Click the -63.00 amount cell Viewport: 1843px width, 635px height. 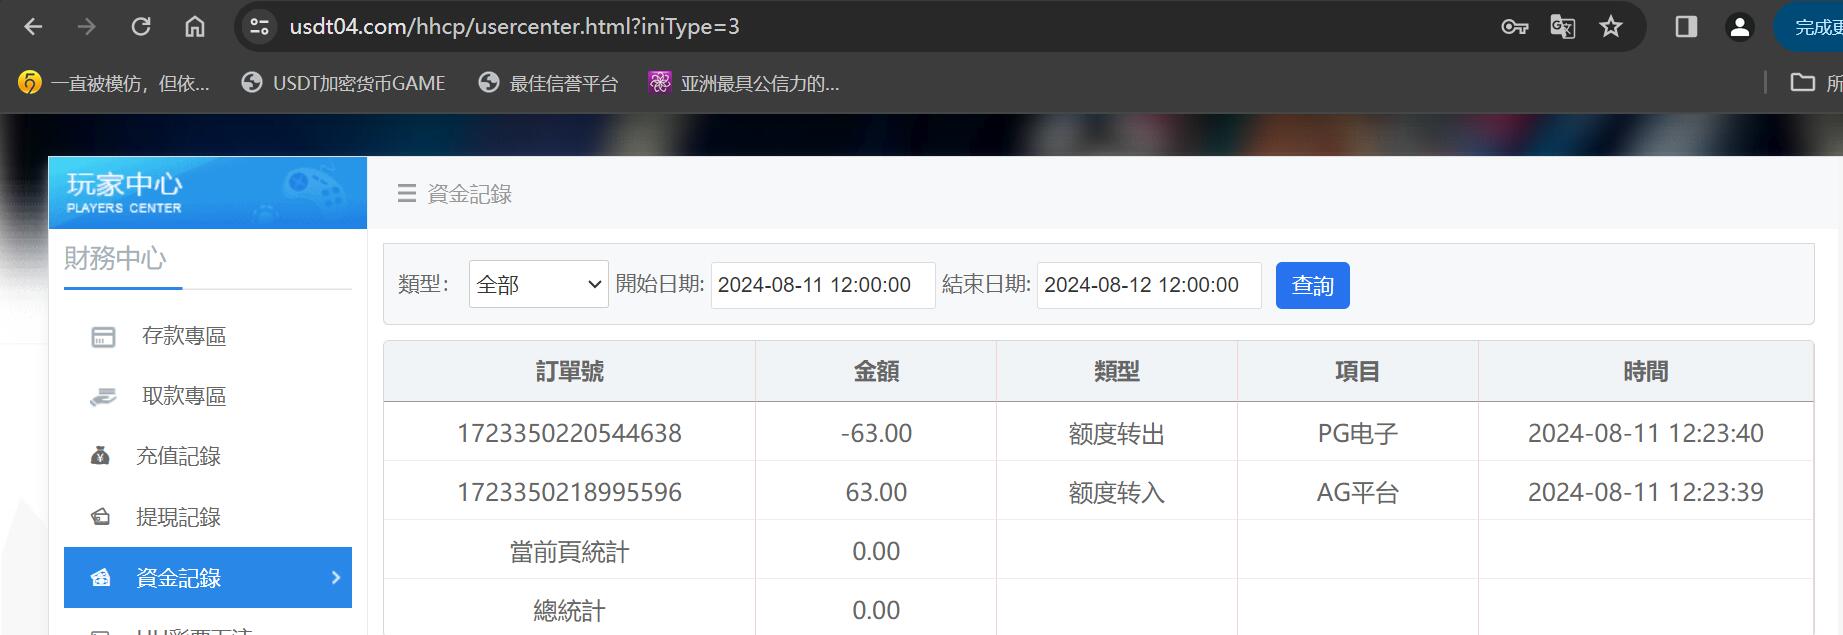[x=876, y=433]
